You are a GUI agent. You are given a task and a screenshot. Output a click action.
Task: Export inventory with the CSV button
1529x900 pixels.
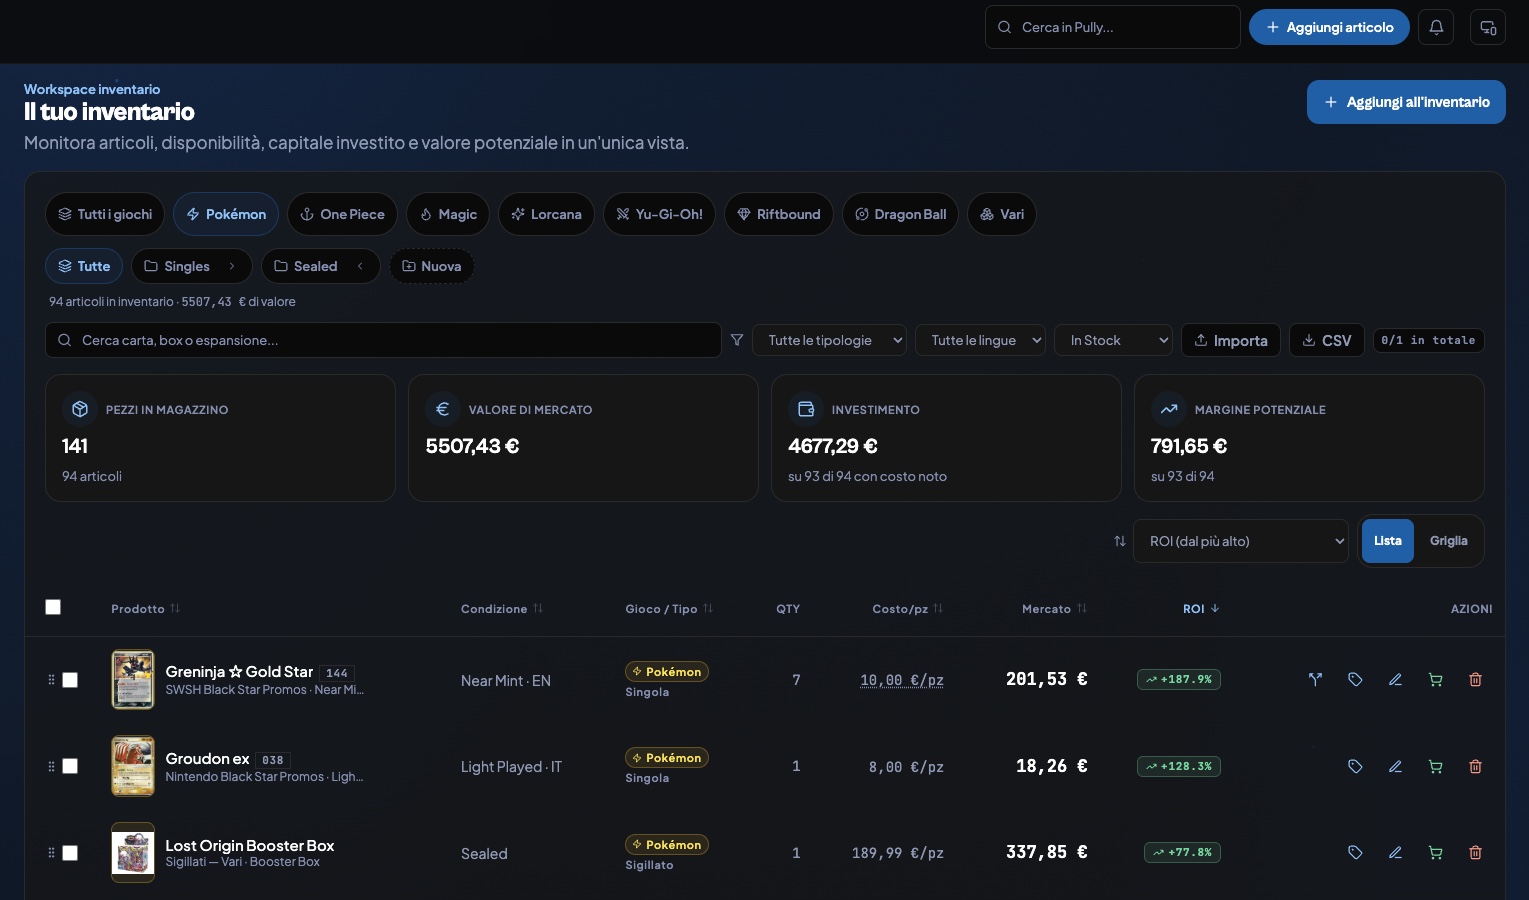1327,340
